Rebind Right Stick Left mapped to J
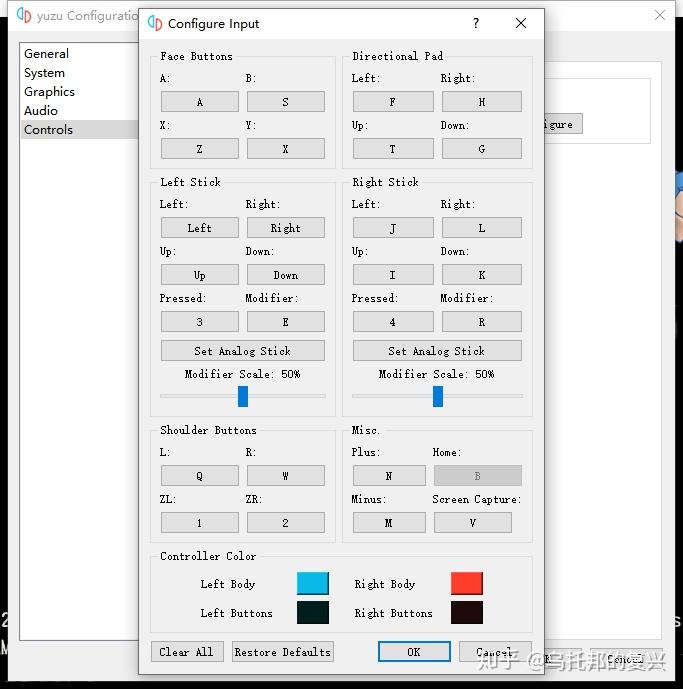The height and width of the screenshot is (689, 683). pos(393,228)
